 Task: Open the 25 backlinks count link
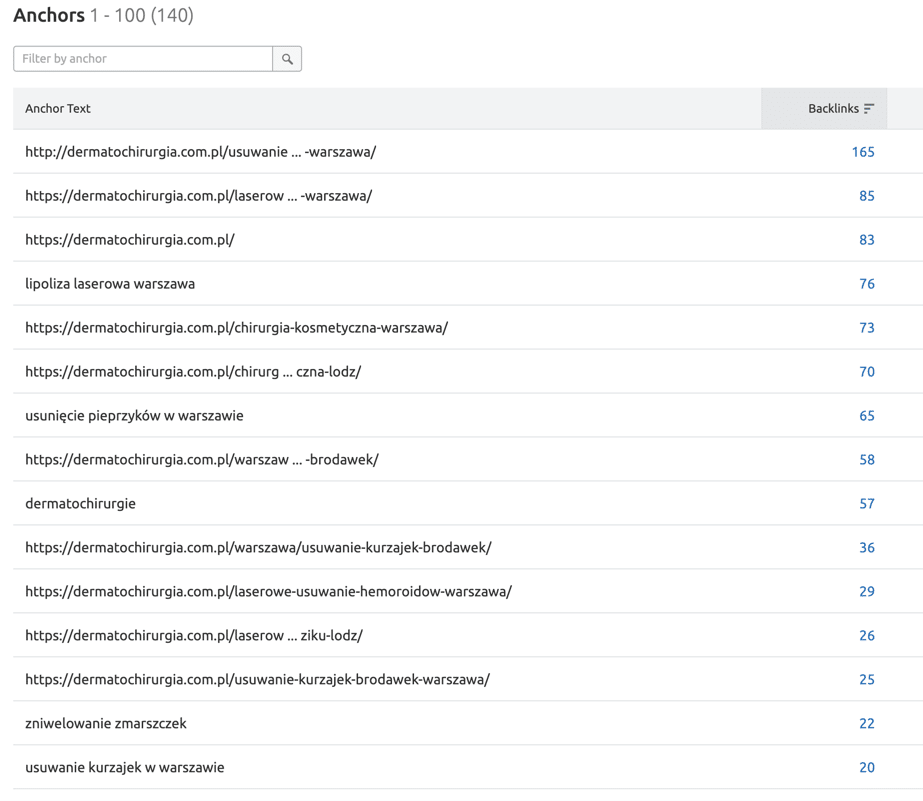point(866,680)
